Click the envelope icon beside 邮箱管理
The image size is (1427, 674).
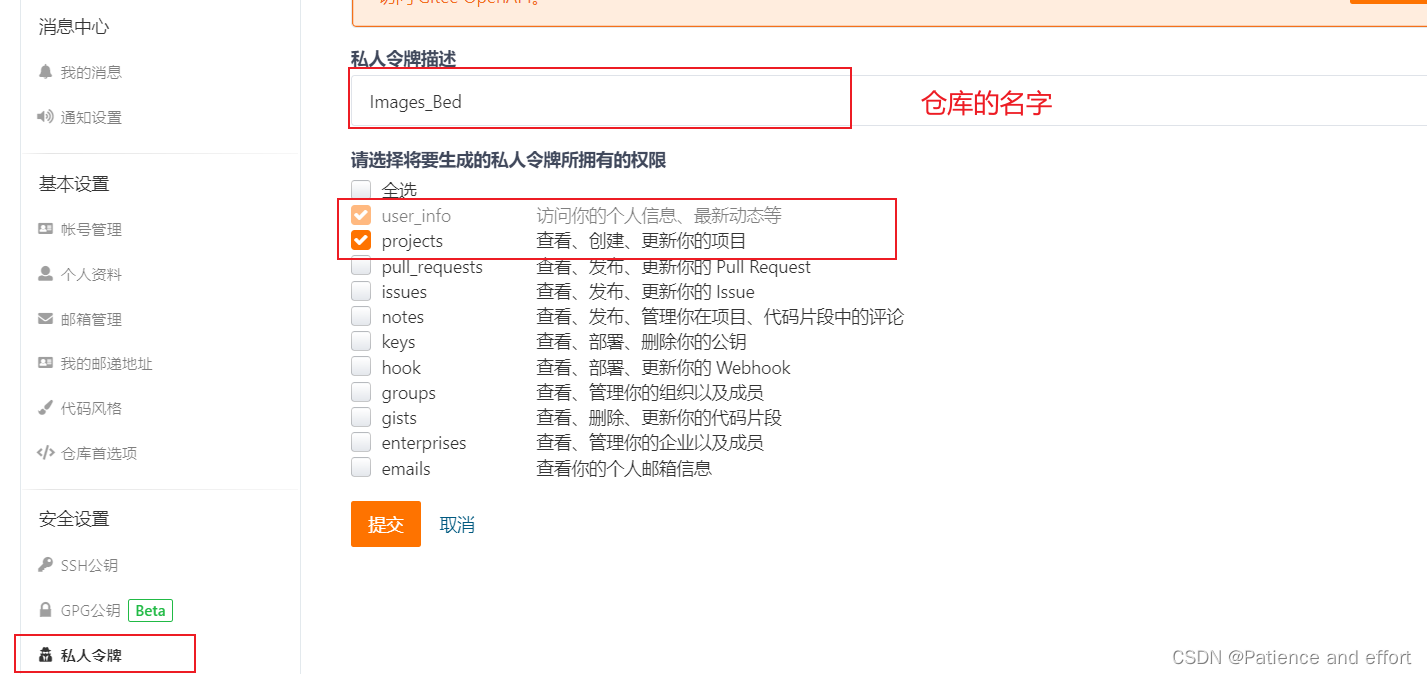45,319
